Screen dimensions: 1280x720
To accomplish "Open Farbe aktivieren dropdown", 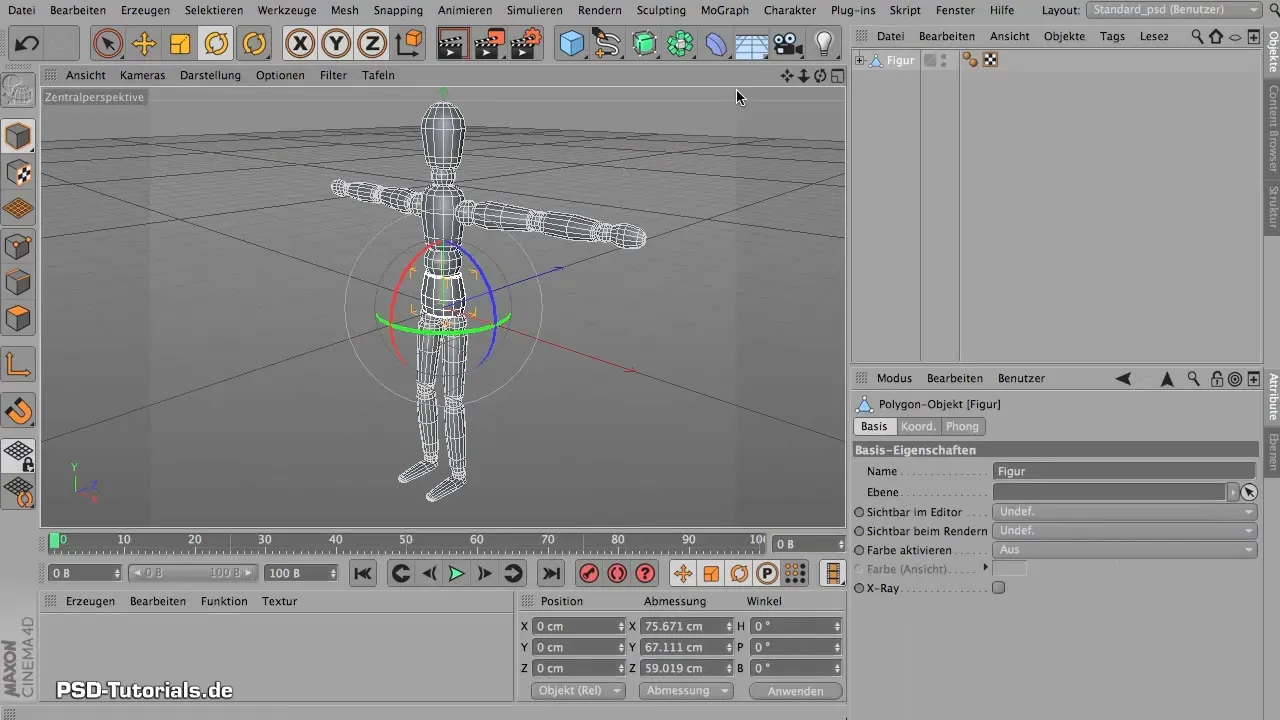I will pyautogui.click(x=1125, y=550).
